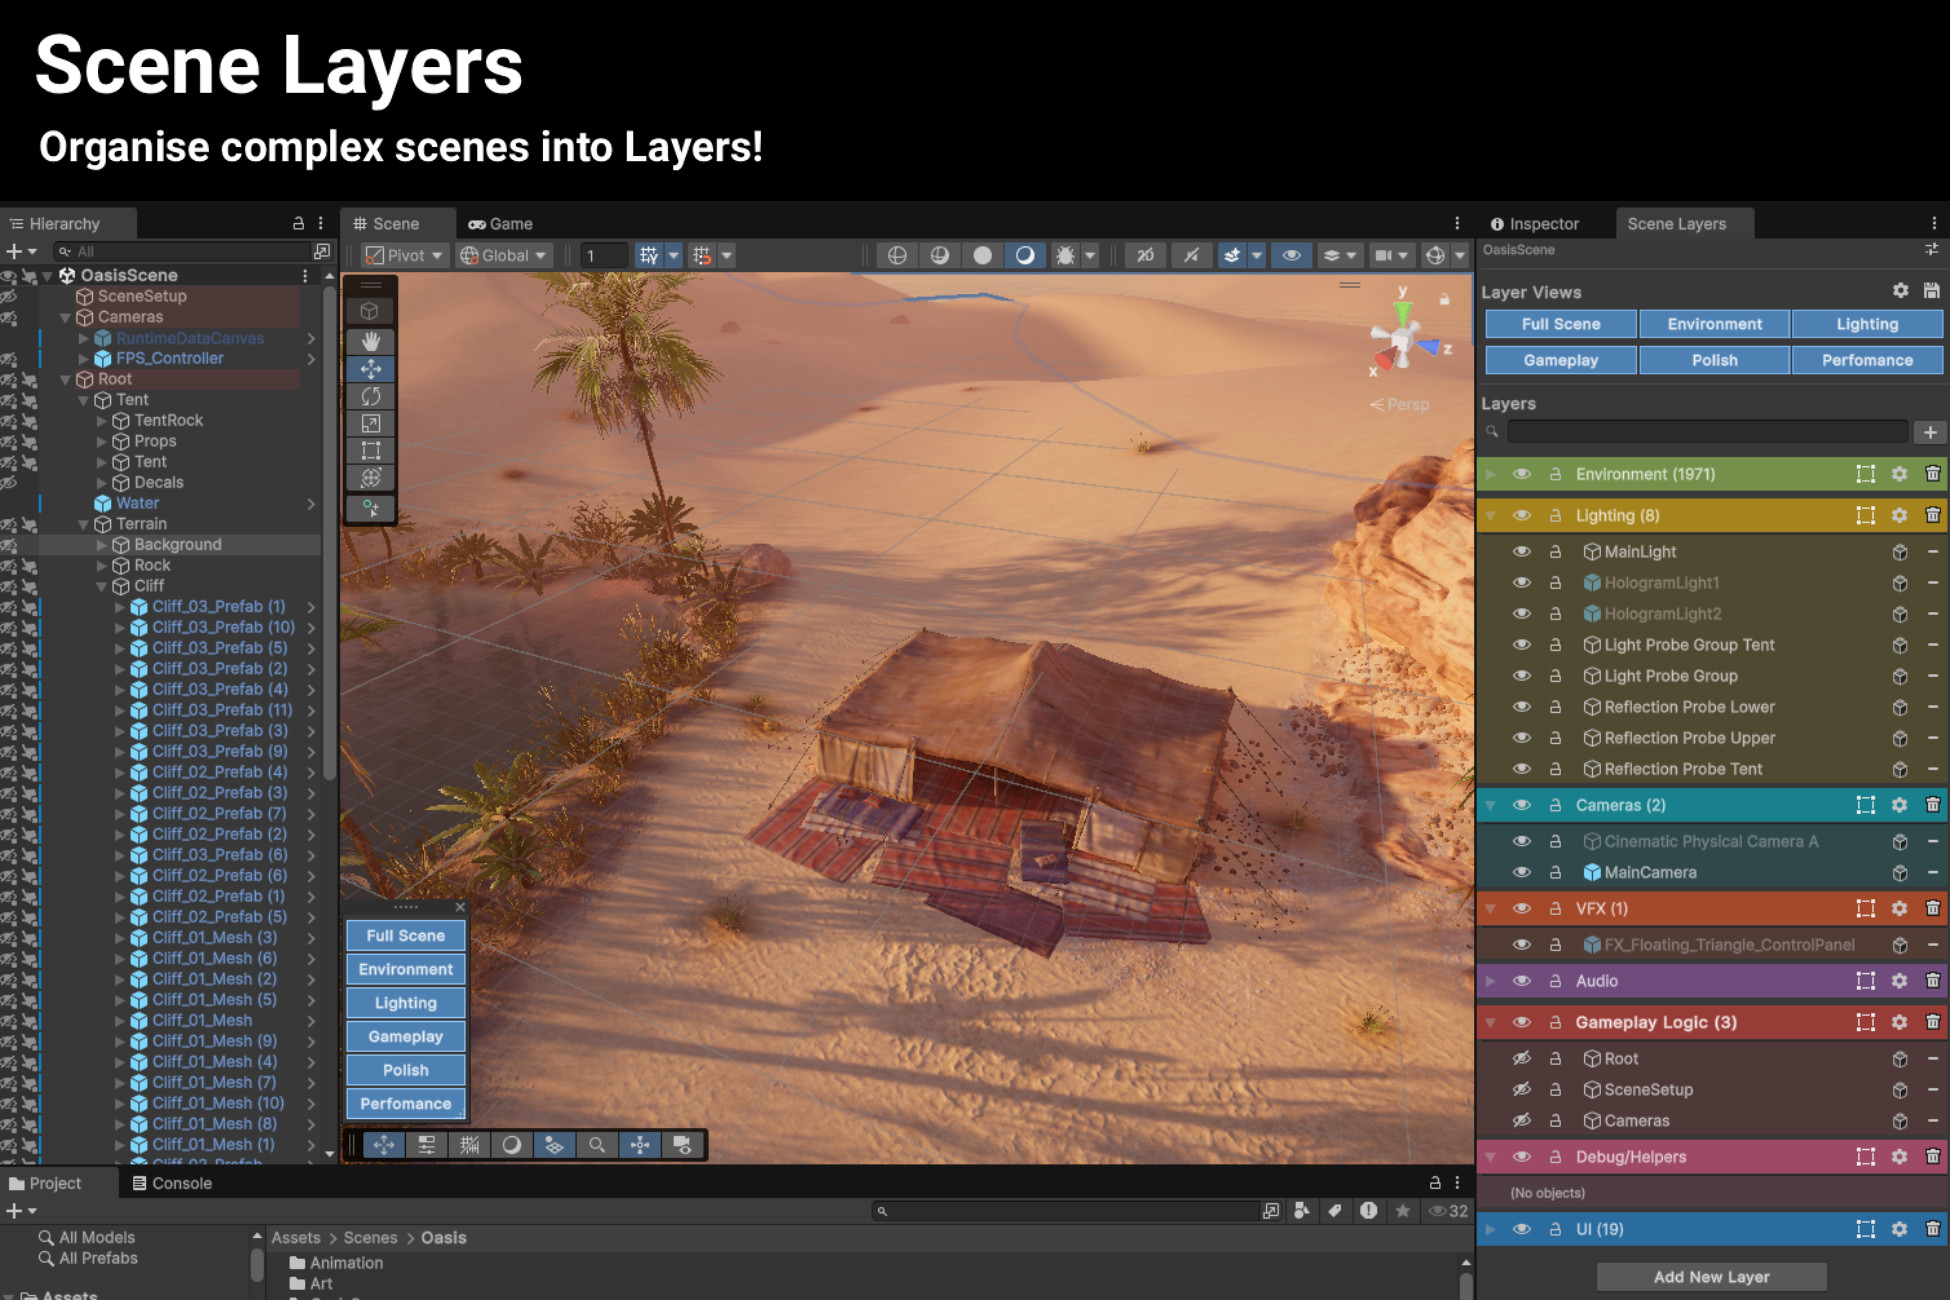Click Gameplay in the scene overlay
The image size is (1950, 1300).
[x=405, y=1036]
